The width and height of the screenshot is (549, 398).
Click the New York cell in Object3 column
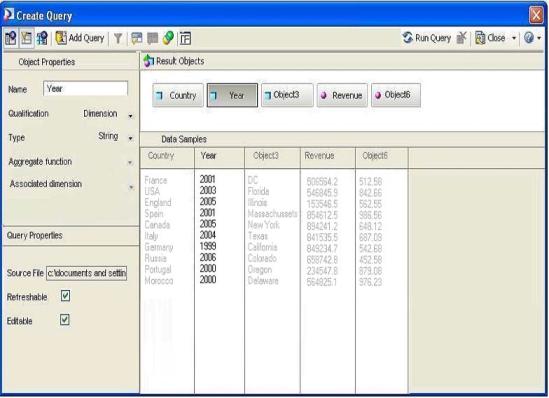[264, 225]
